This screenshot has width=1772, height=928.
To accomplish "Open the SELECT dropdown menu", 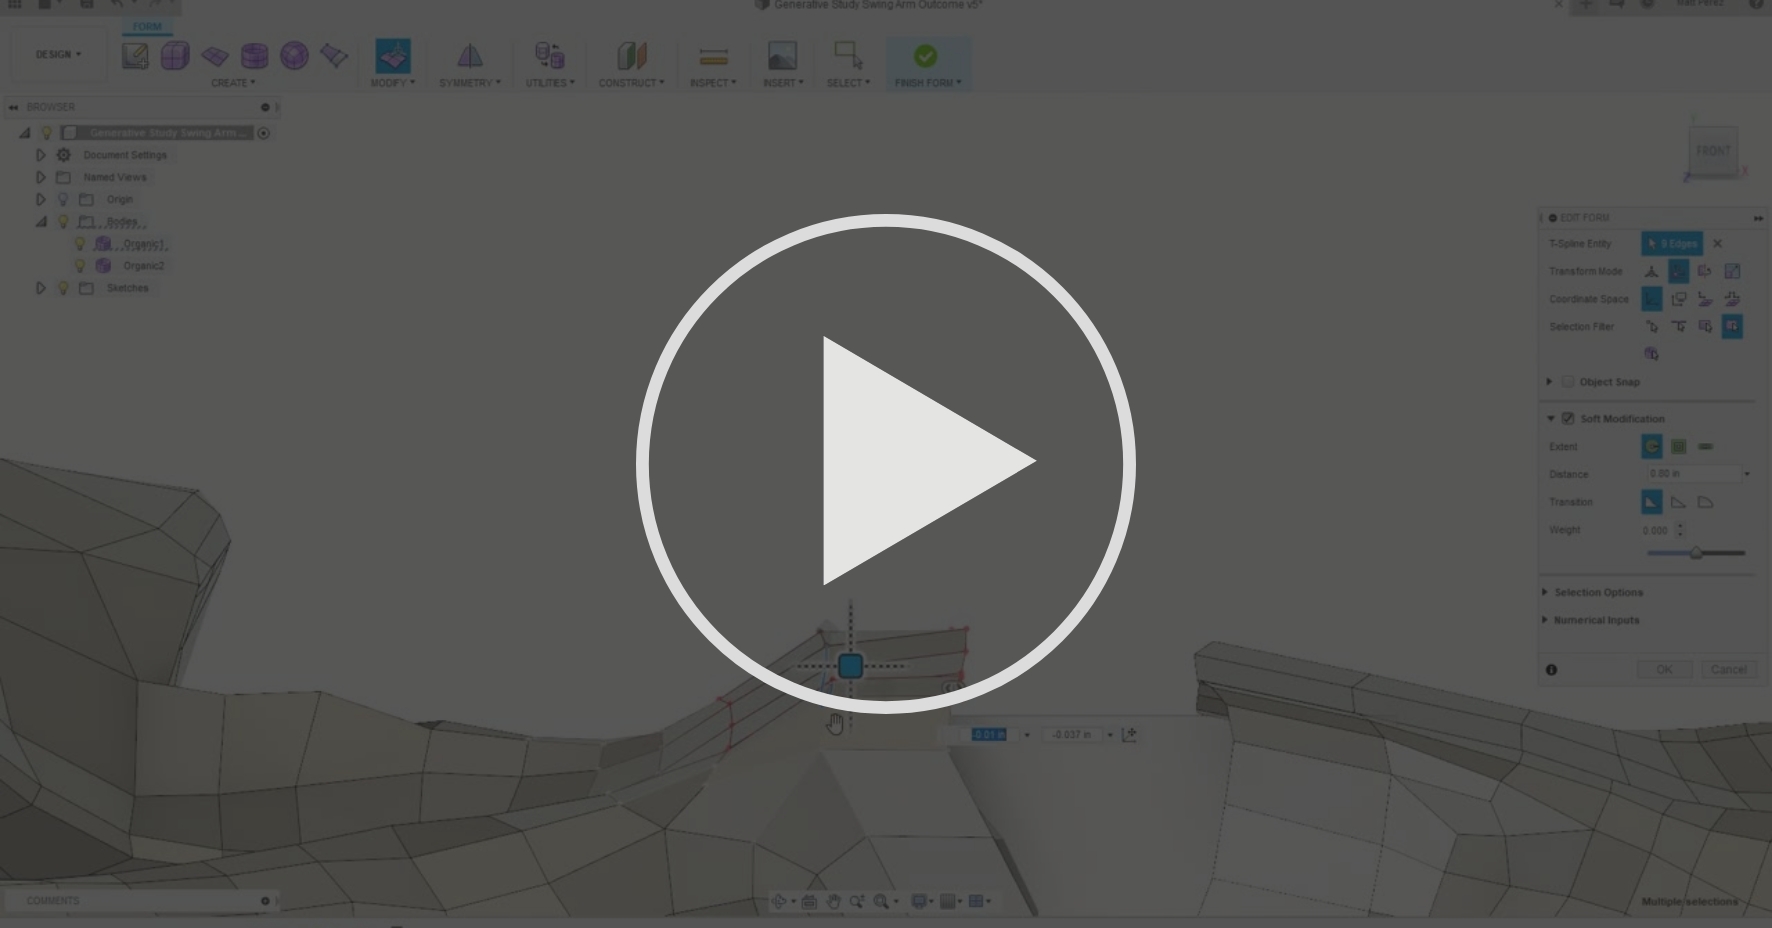I will pyautogui.click(x=848, y=83).
